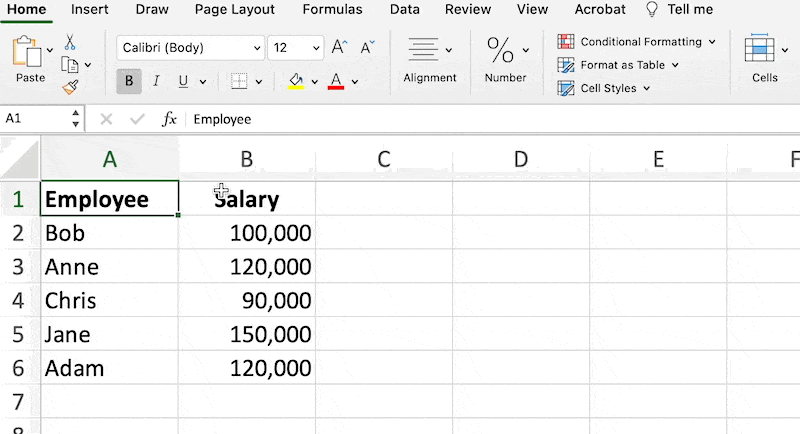800x434 pixels.
Task: Expand Number format dropdown arrow
Action: click(526, 50)
